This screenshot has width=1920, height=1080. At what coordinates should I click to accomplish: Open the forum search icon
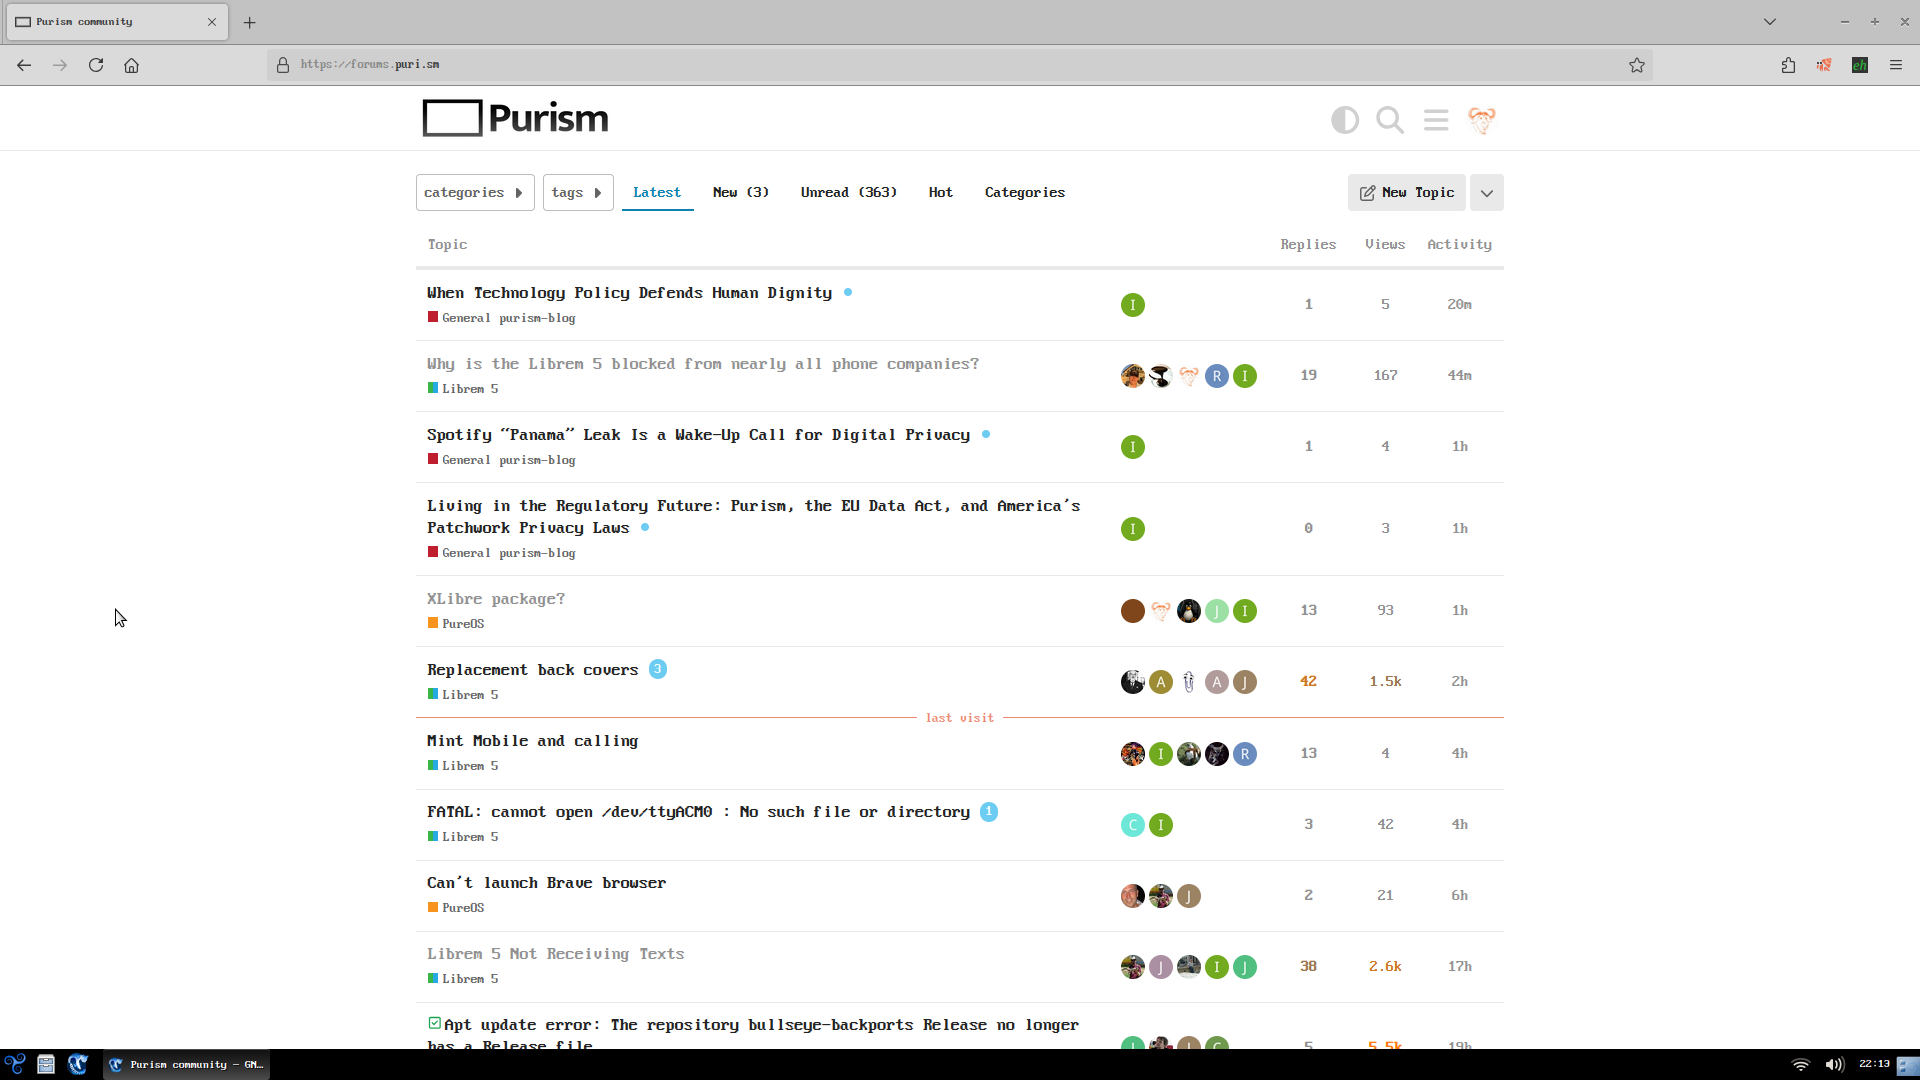click(1390, 120)
